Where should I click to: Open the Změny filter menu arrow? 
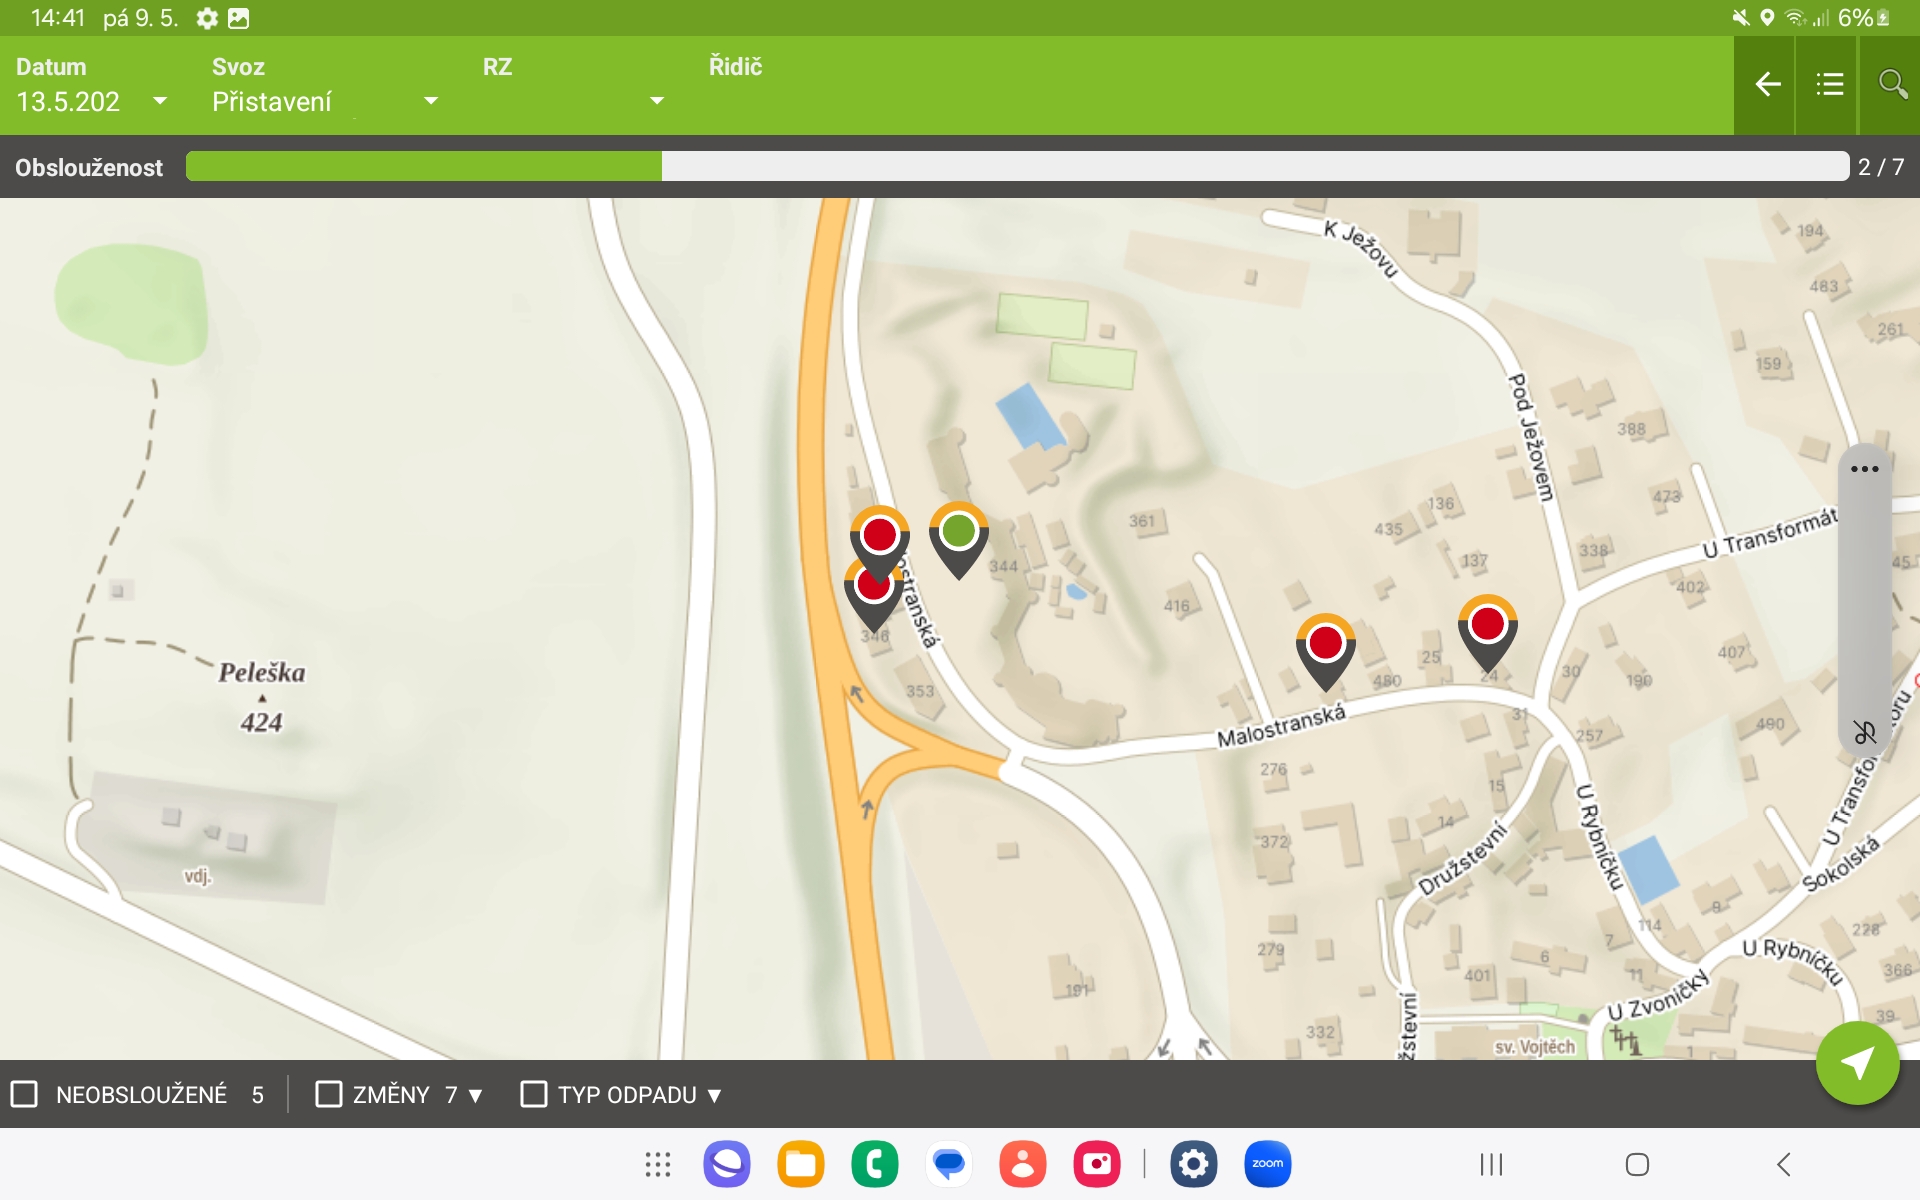tap(476, 1096)
